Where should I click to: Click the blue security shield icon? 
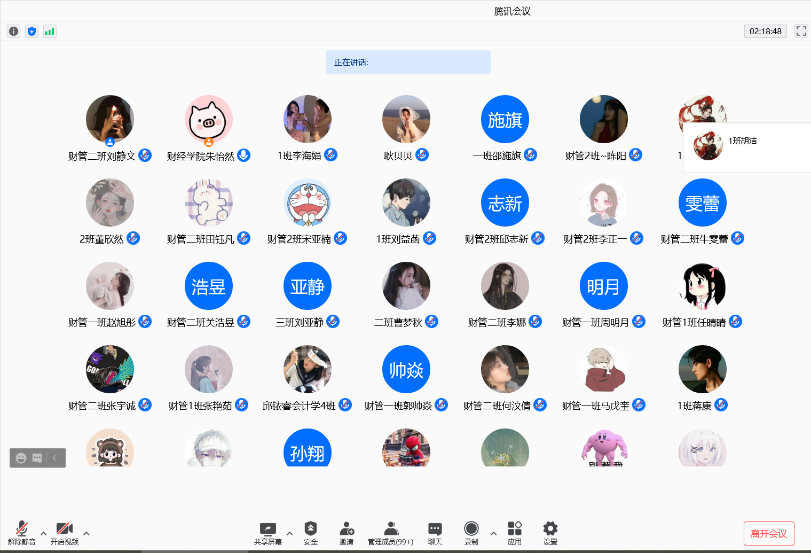click(x=31, y=31)
